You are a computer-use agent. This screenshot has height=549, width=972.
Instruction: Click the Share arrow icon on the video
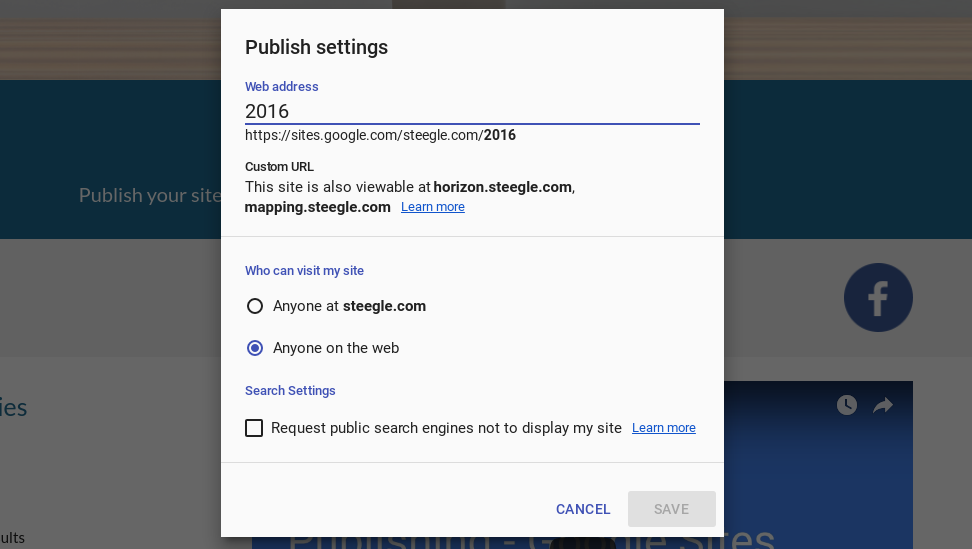point(883,405)
